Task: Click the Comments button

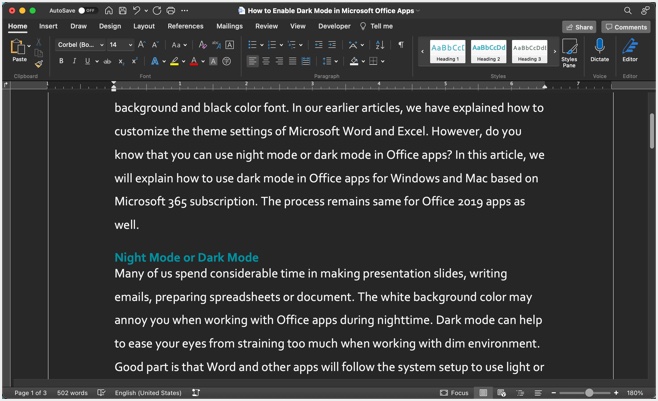Action: [626, 27]
